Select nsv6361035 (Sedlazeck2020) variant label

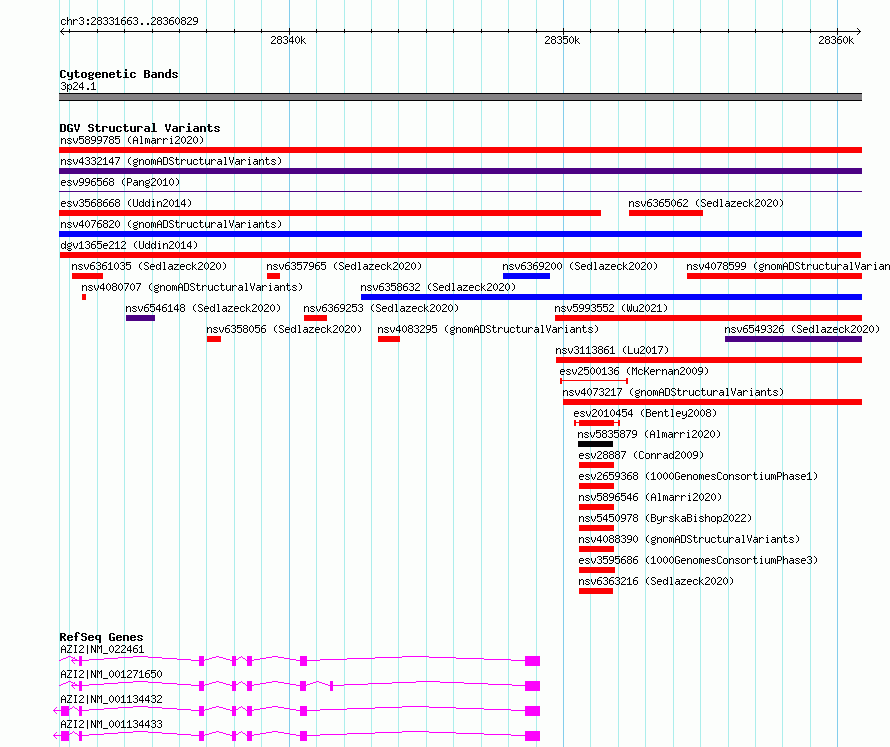149,266
